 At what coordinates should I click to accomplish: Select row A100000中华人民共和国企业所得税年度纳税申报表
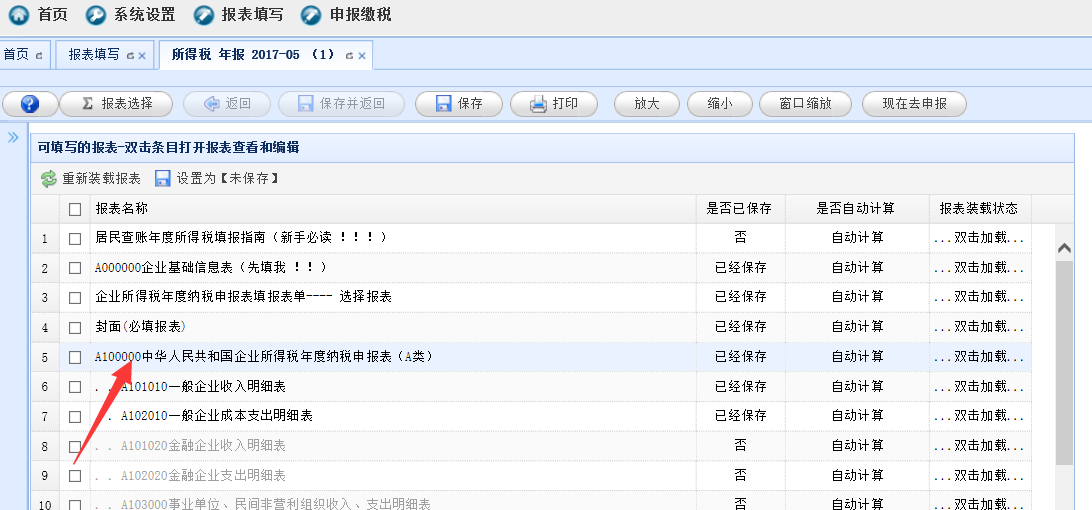[x=263, y=357]
